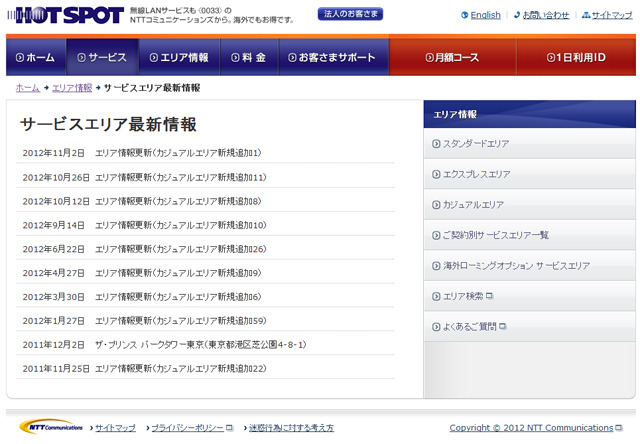640x444 pixels.
Task: Open 海外ローミングオプション サービスエリア link
Action: 516,266
